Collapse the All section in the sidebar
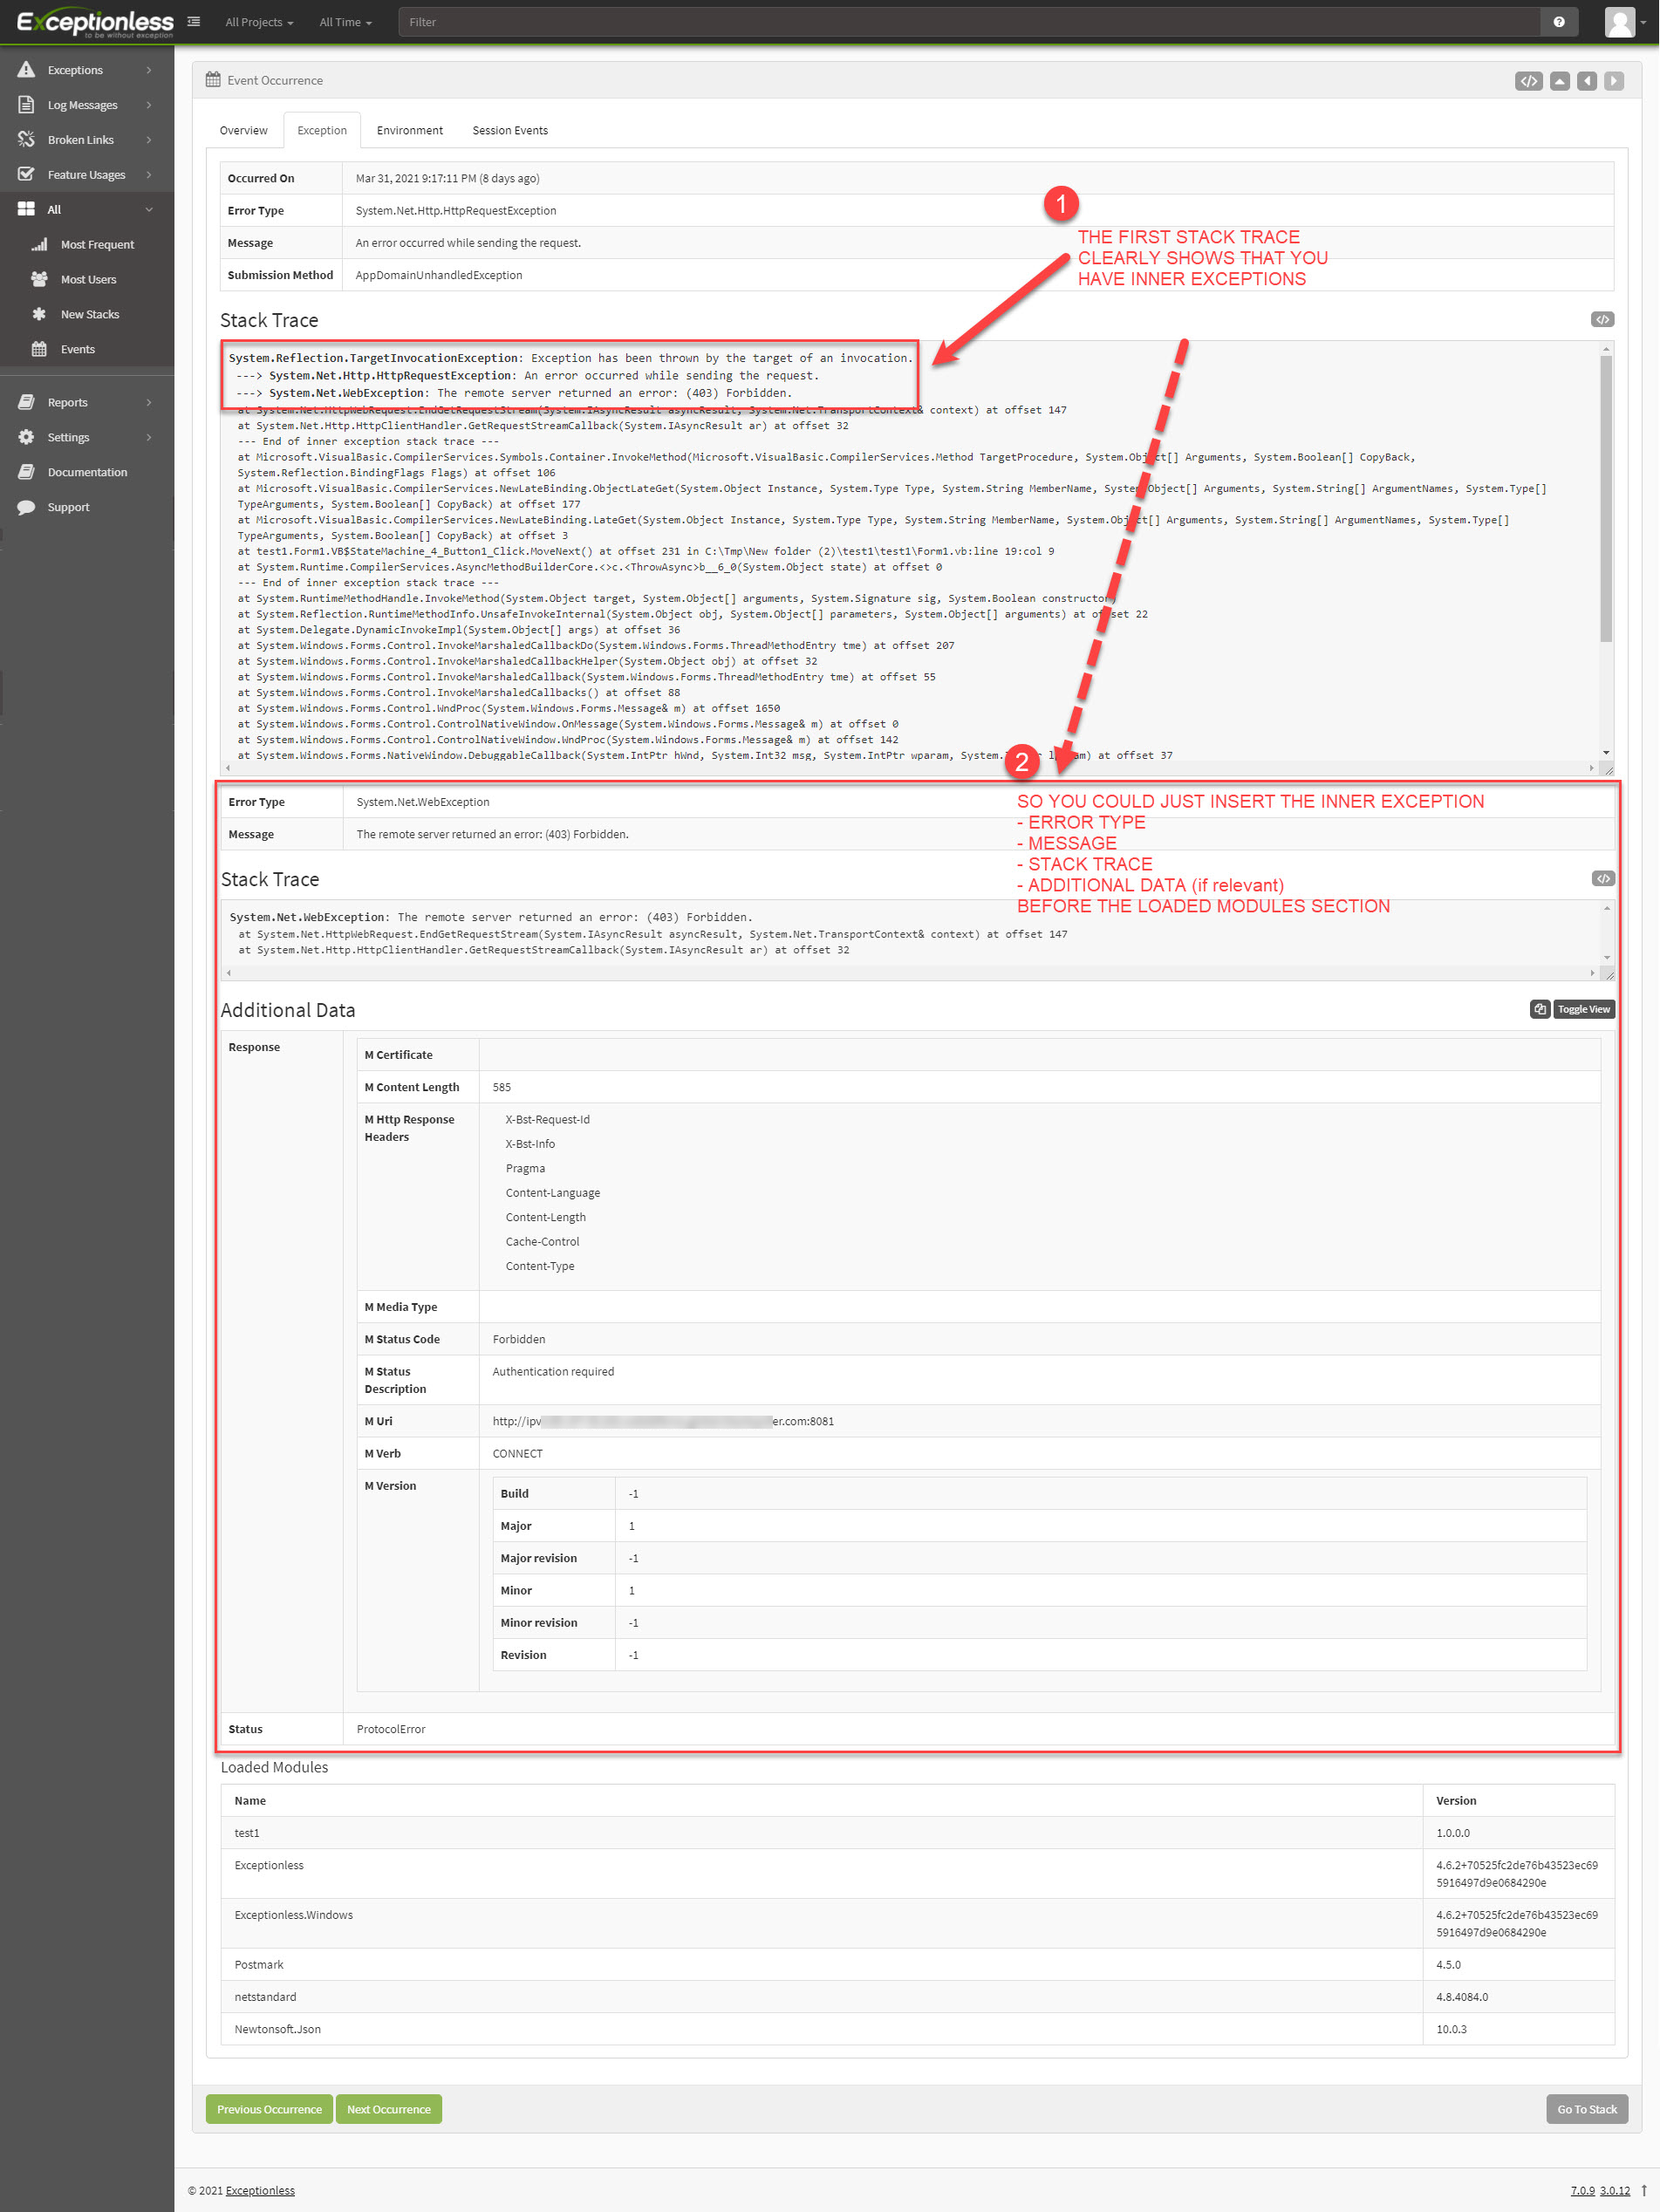Viewport: 1660px width, 2212px height. [149, 209]
